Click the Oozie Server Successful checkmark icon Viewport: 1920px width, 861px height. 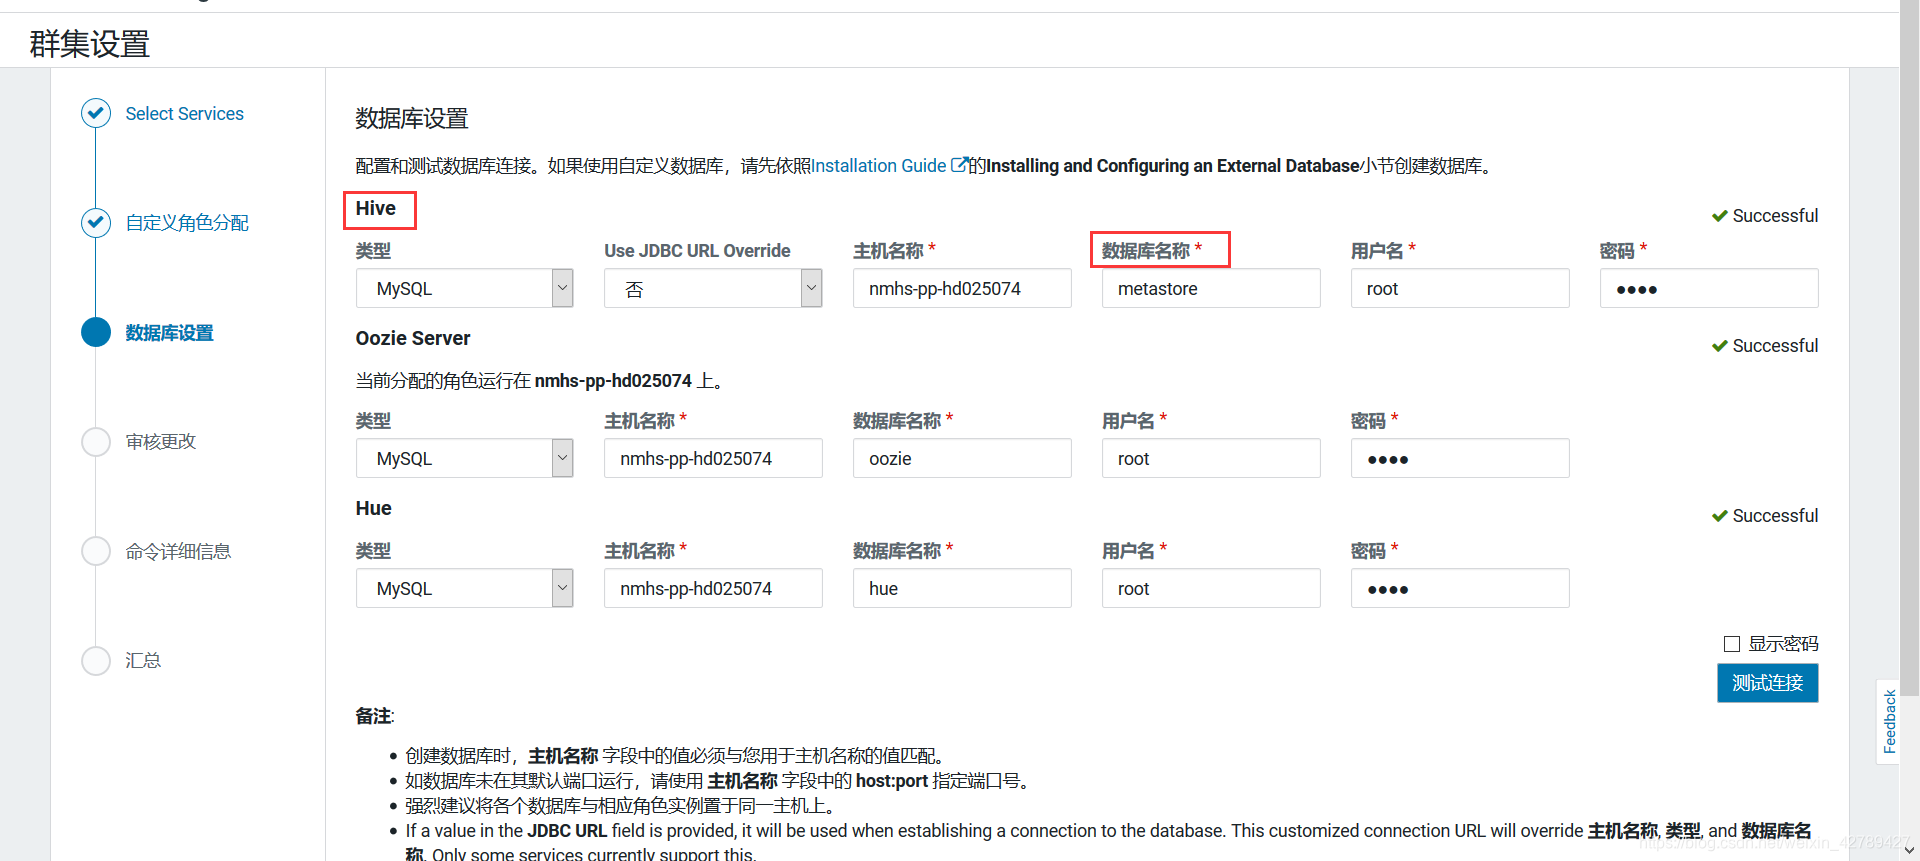tap(1720, 346)
